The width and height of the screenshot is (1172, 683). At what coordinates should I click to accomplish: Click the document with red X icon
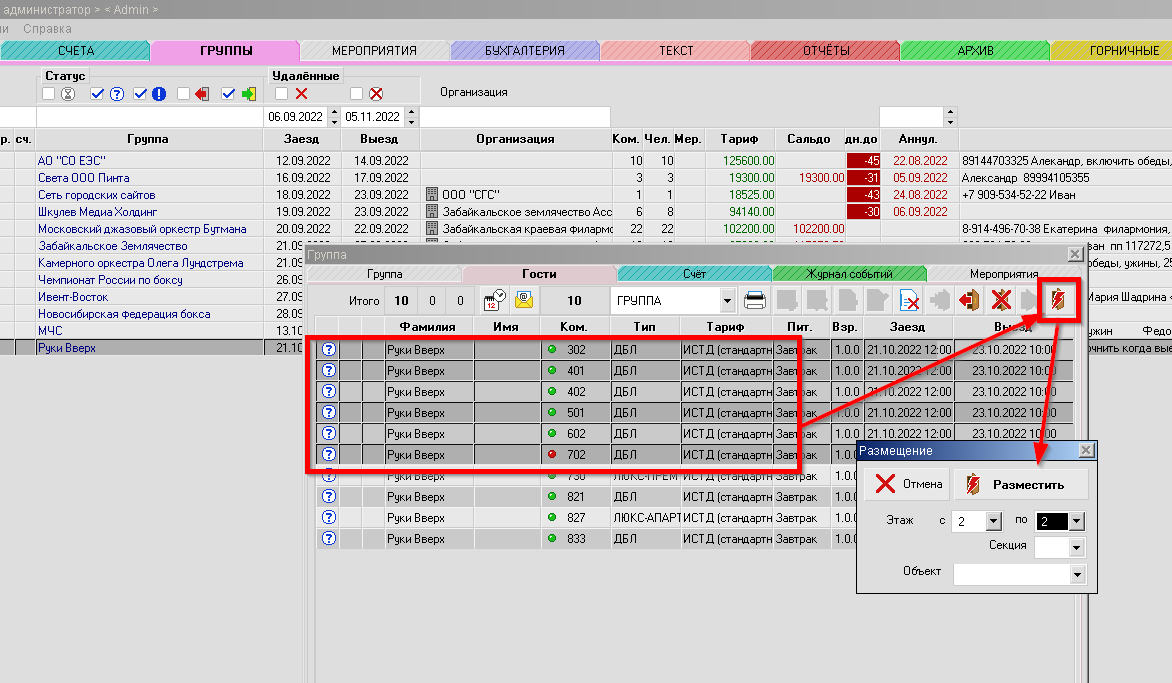(909, 300)
